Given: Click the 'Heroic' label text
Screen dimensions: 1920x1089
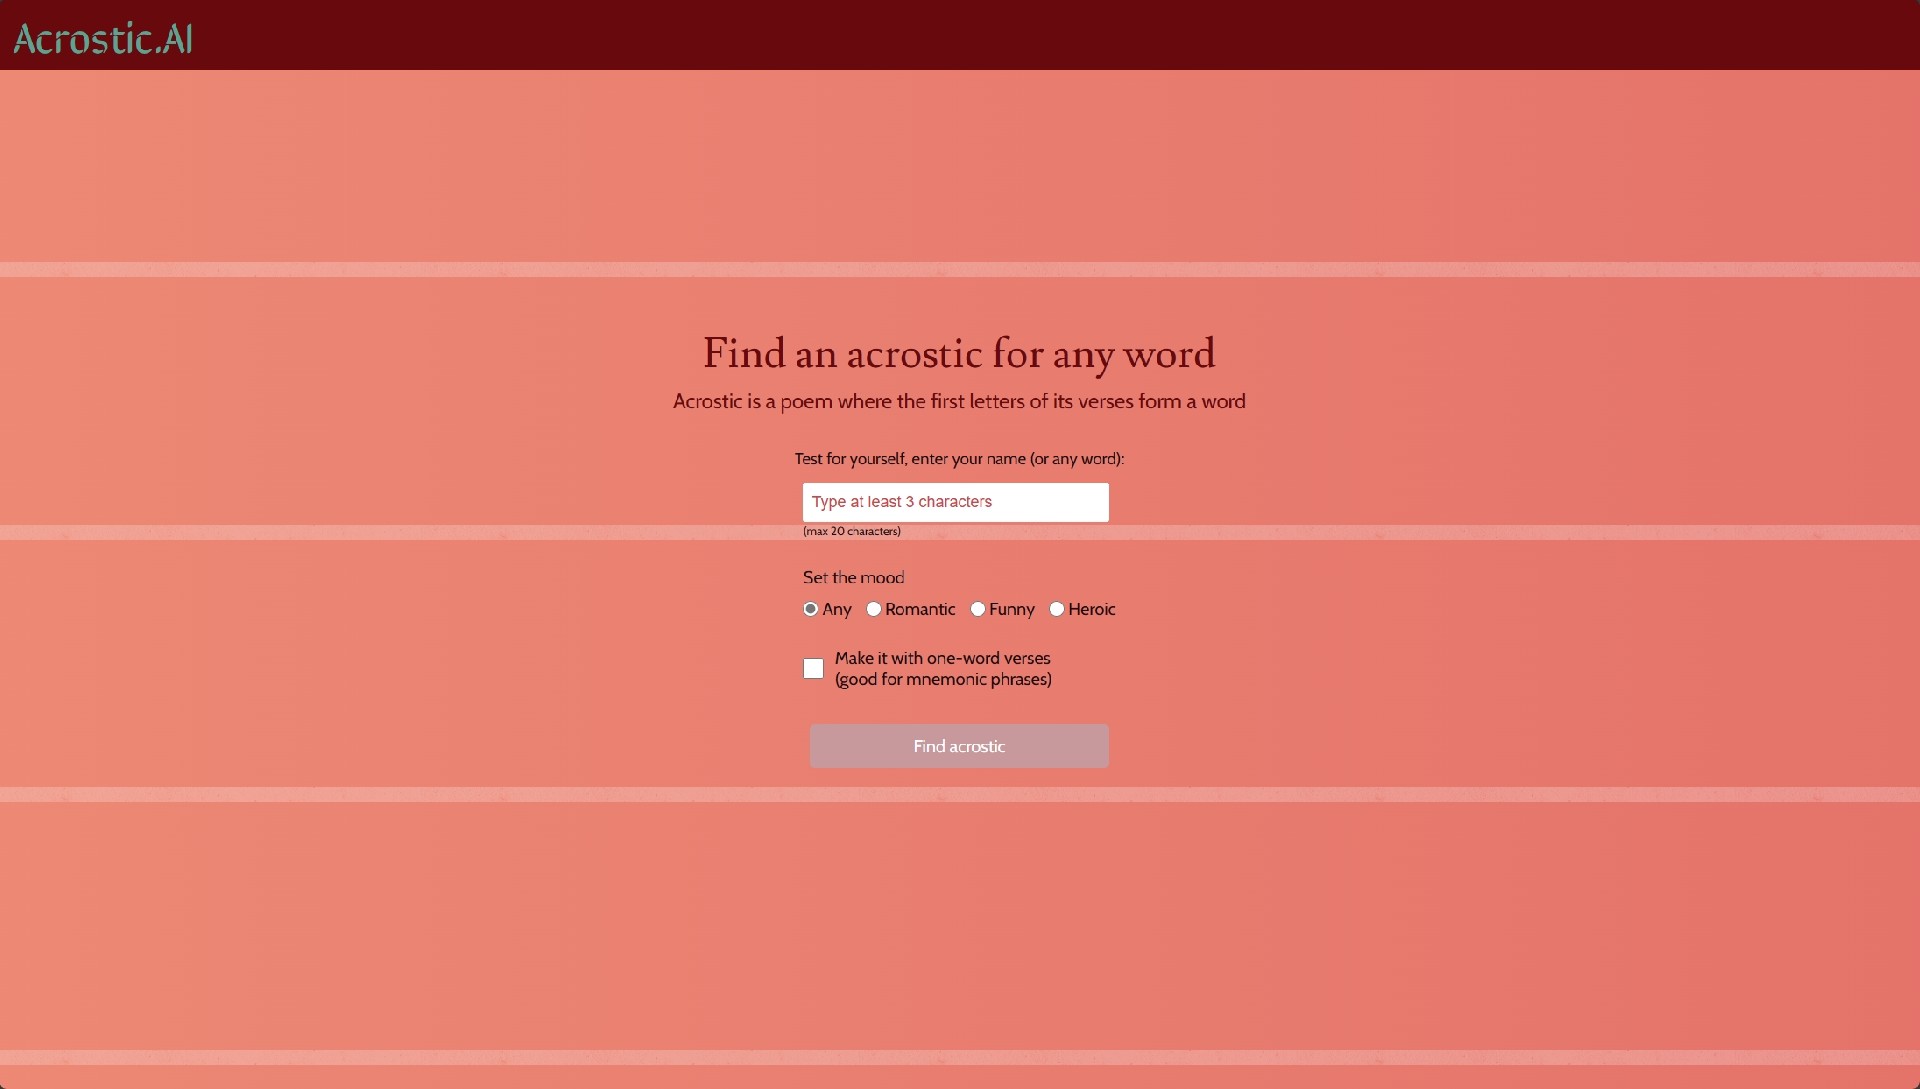Looking at the screenshot, I should click(1091, 609).
